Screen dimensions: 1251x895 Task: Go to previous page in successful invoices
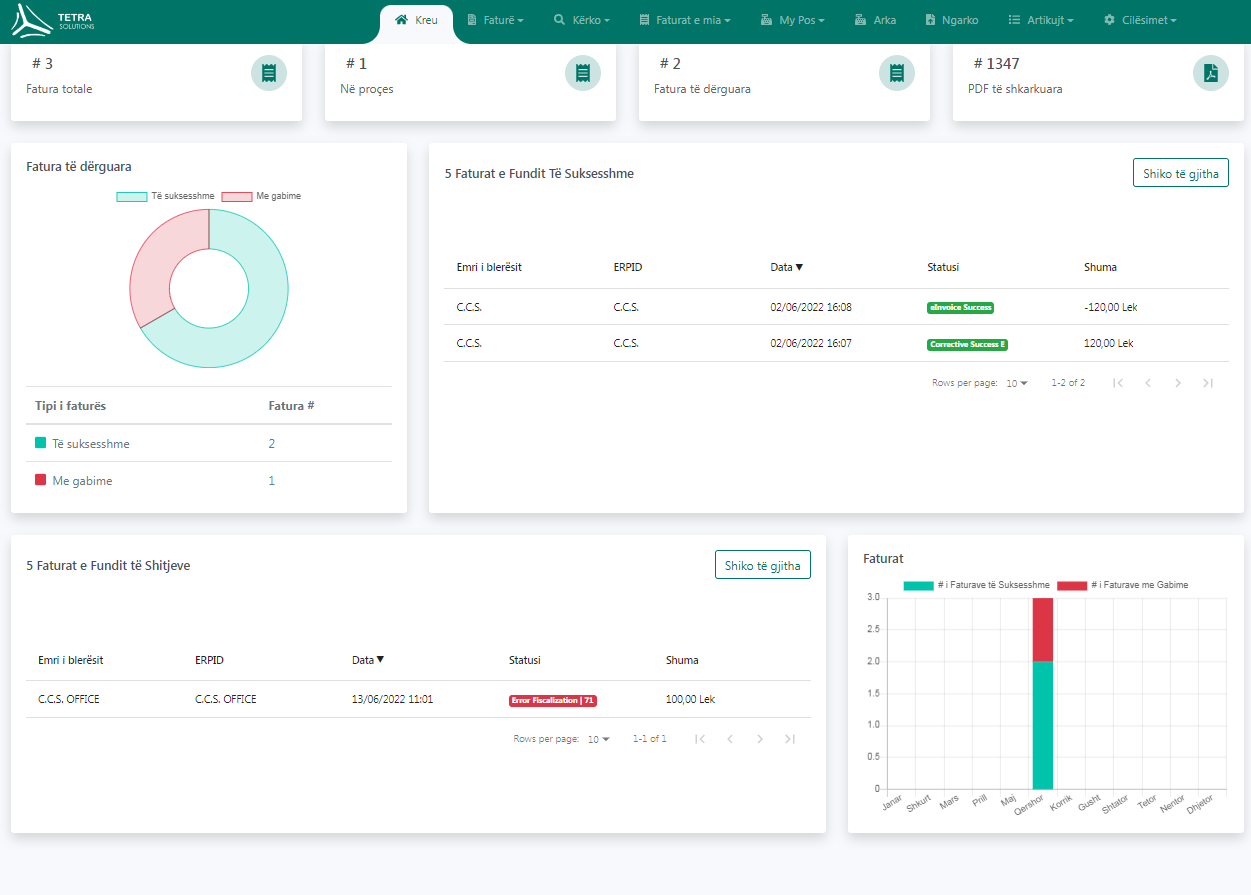(1148, 383)
